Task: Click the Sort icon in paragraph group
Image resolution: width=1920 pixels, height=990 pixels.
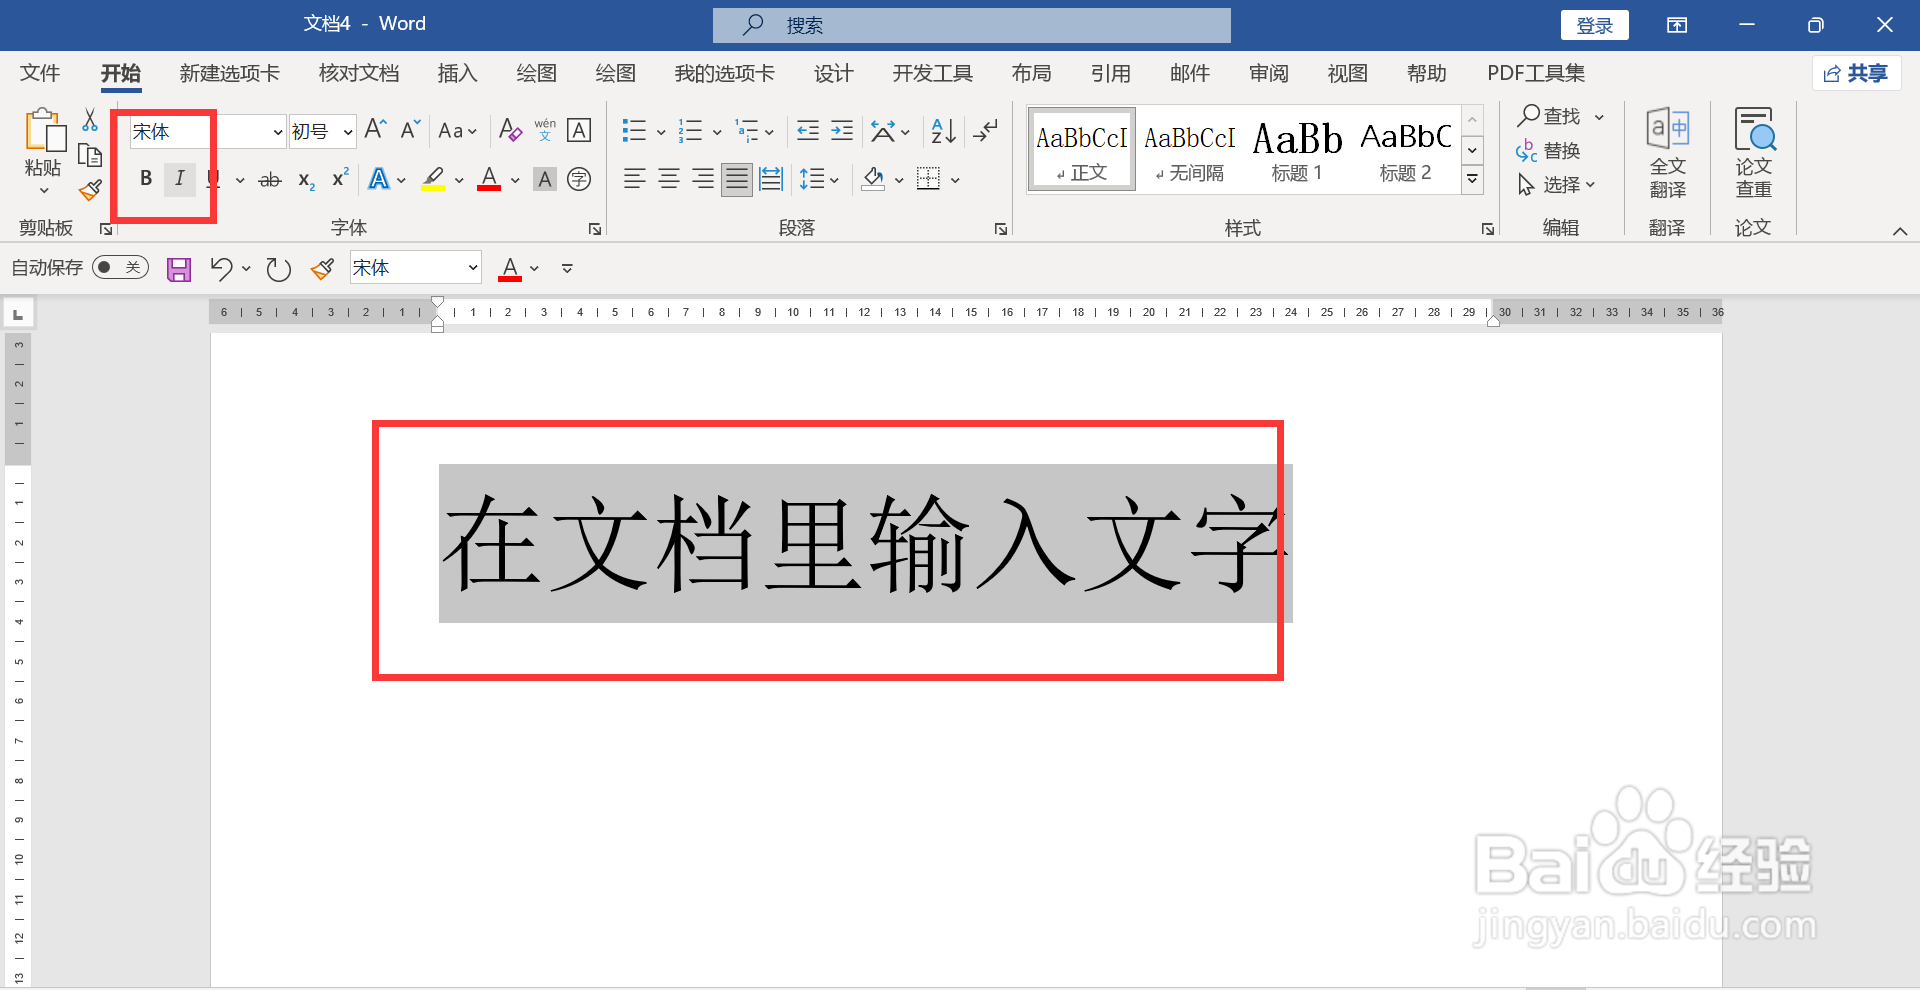Action: pyautogui.click(x=940, y=130)
